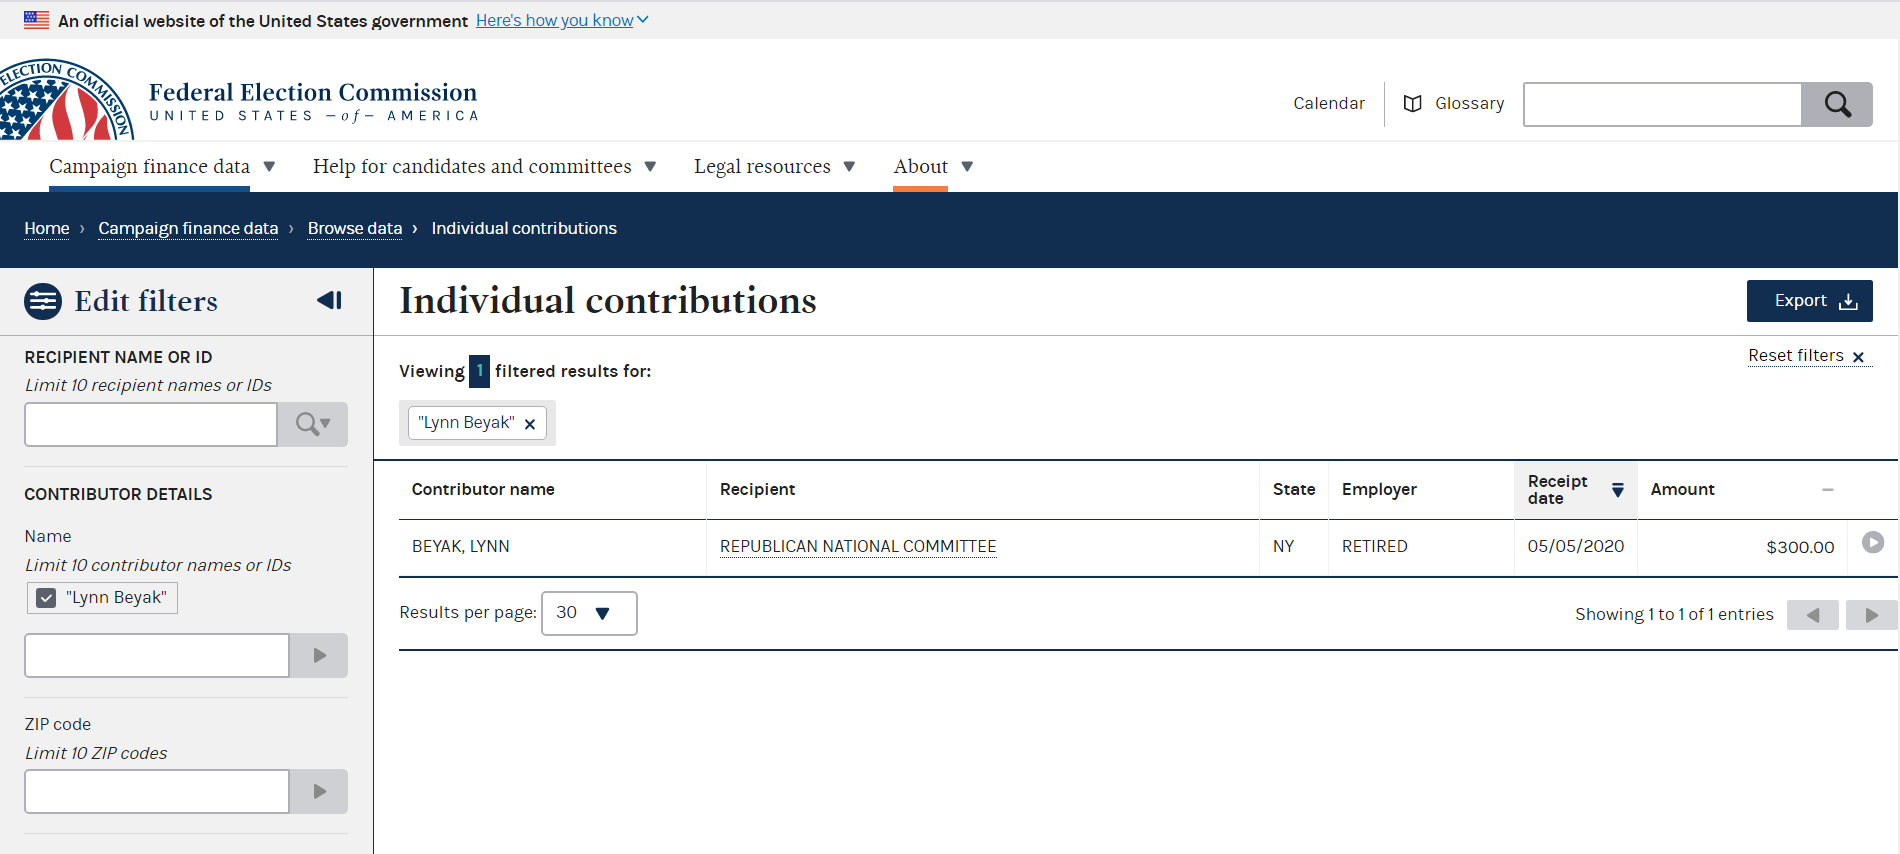Open Campaign finance data breadcrumb
Viewport: 1900px width, 854px height.
(x=188, y=228)
